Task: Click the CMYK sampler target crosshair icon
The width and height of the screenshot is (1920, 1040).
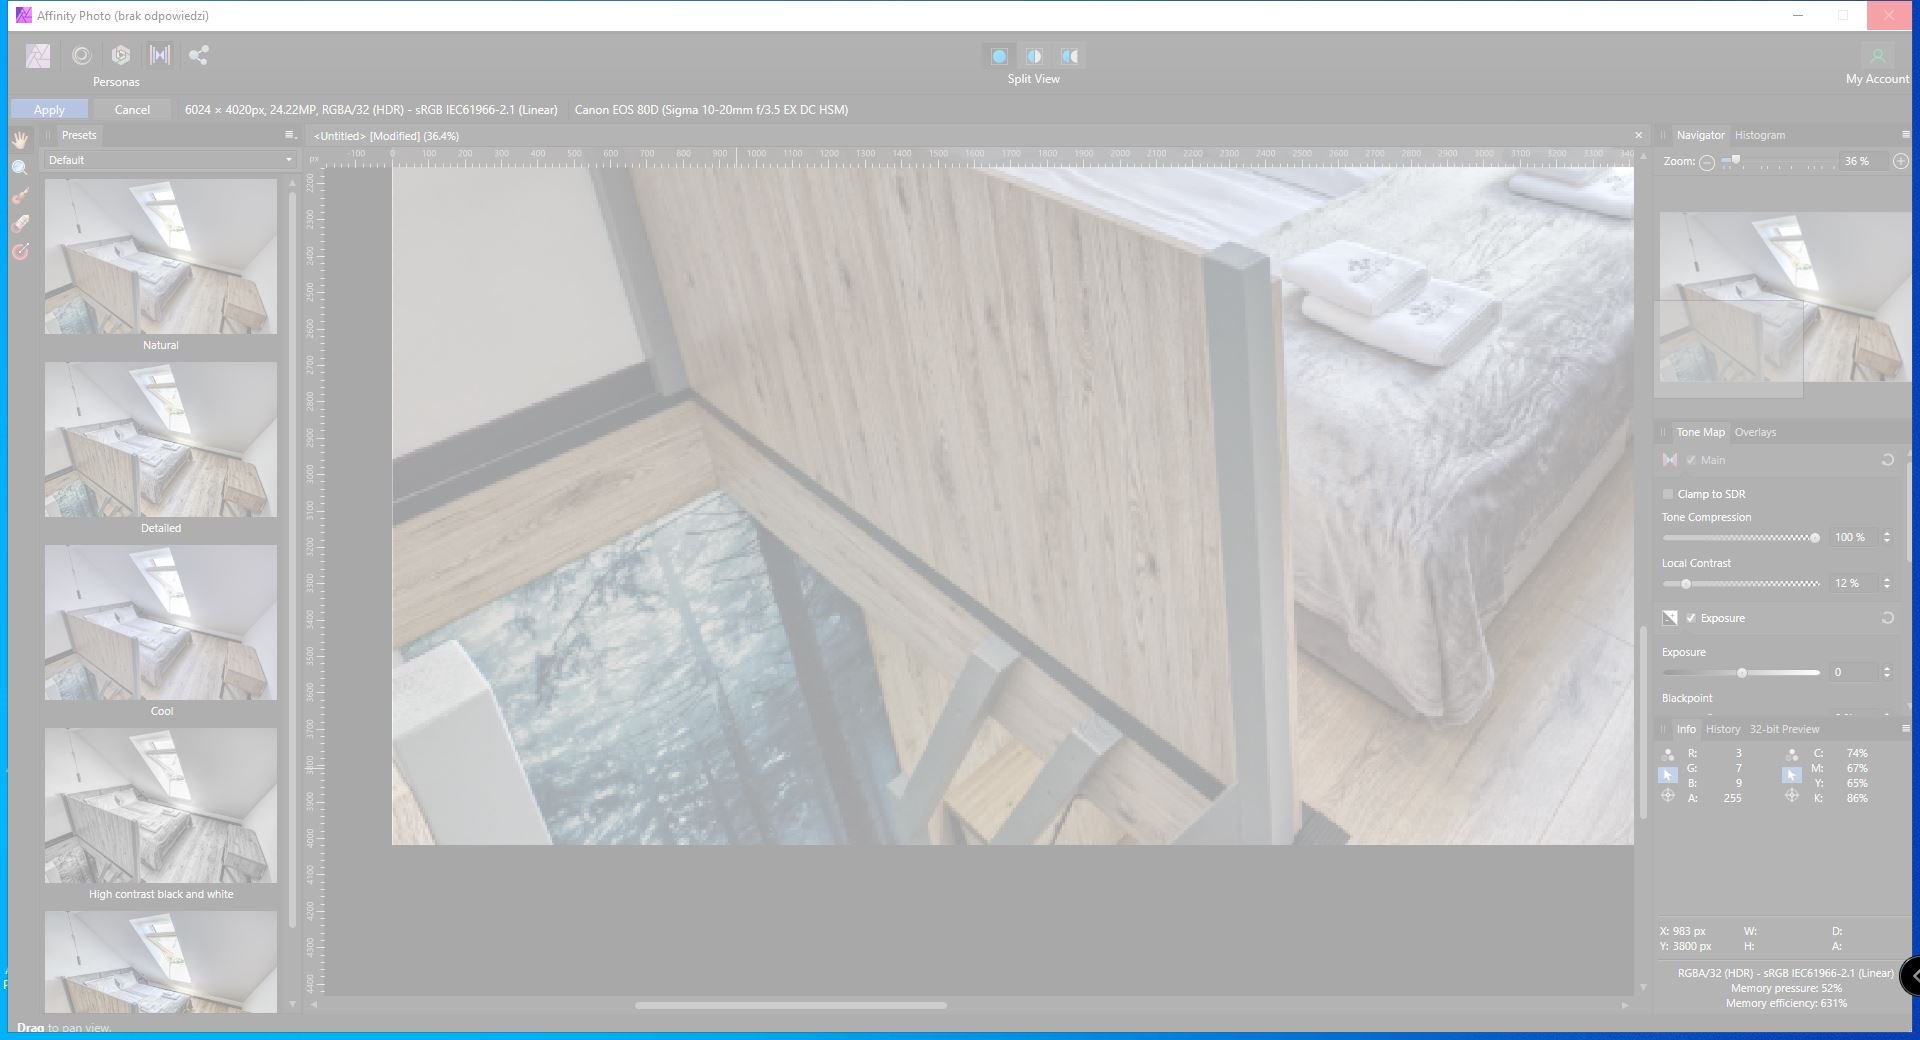Action: (1792, 796)
